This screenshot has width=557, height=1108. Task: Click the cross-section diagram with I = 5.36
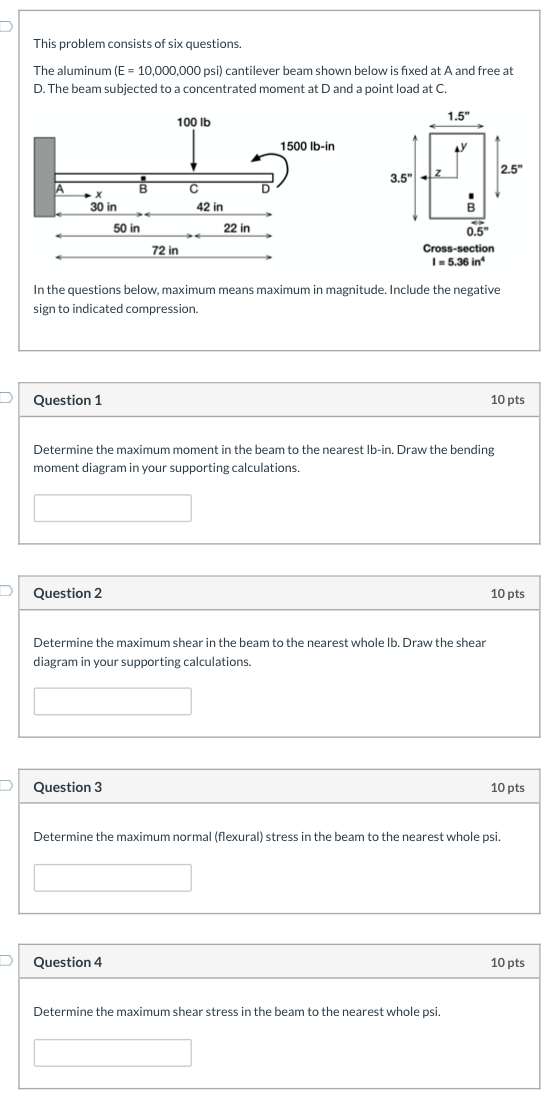click(x=450, y=189)
